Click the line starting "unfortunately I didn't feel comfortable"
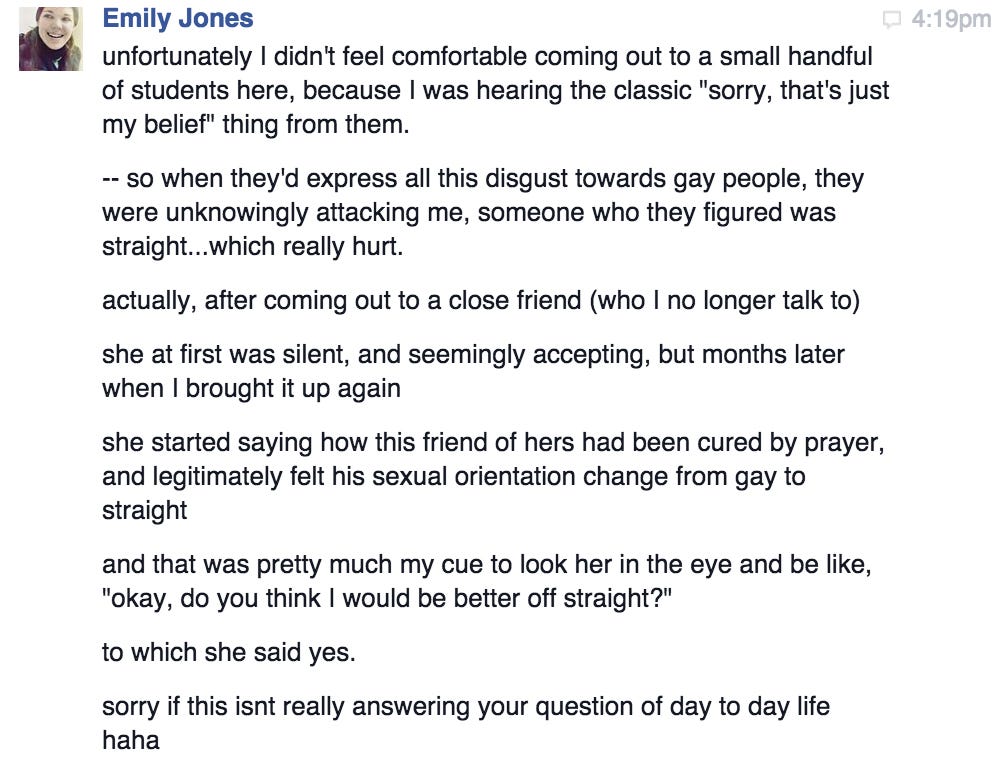Image resolution: width=995 pixels, height=768 pixels. pos(487,56)
